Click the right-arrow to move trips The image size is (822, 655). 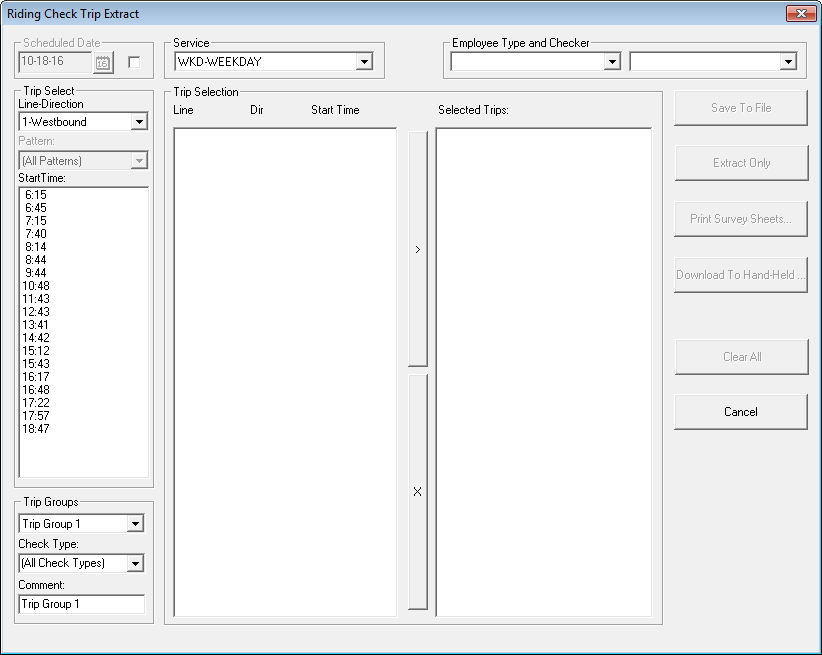coord(417,249)
